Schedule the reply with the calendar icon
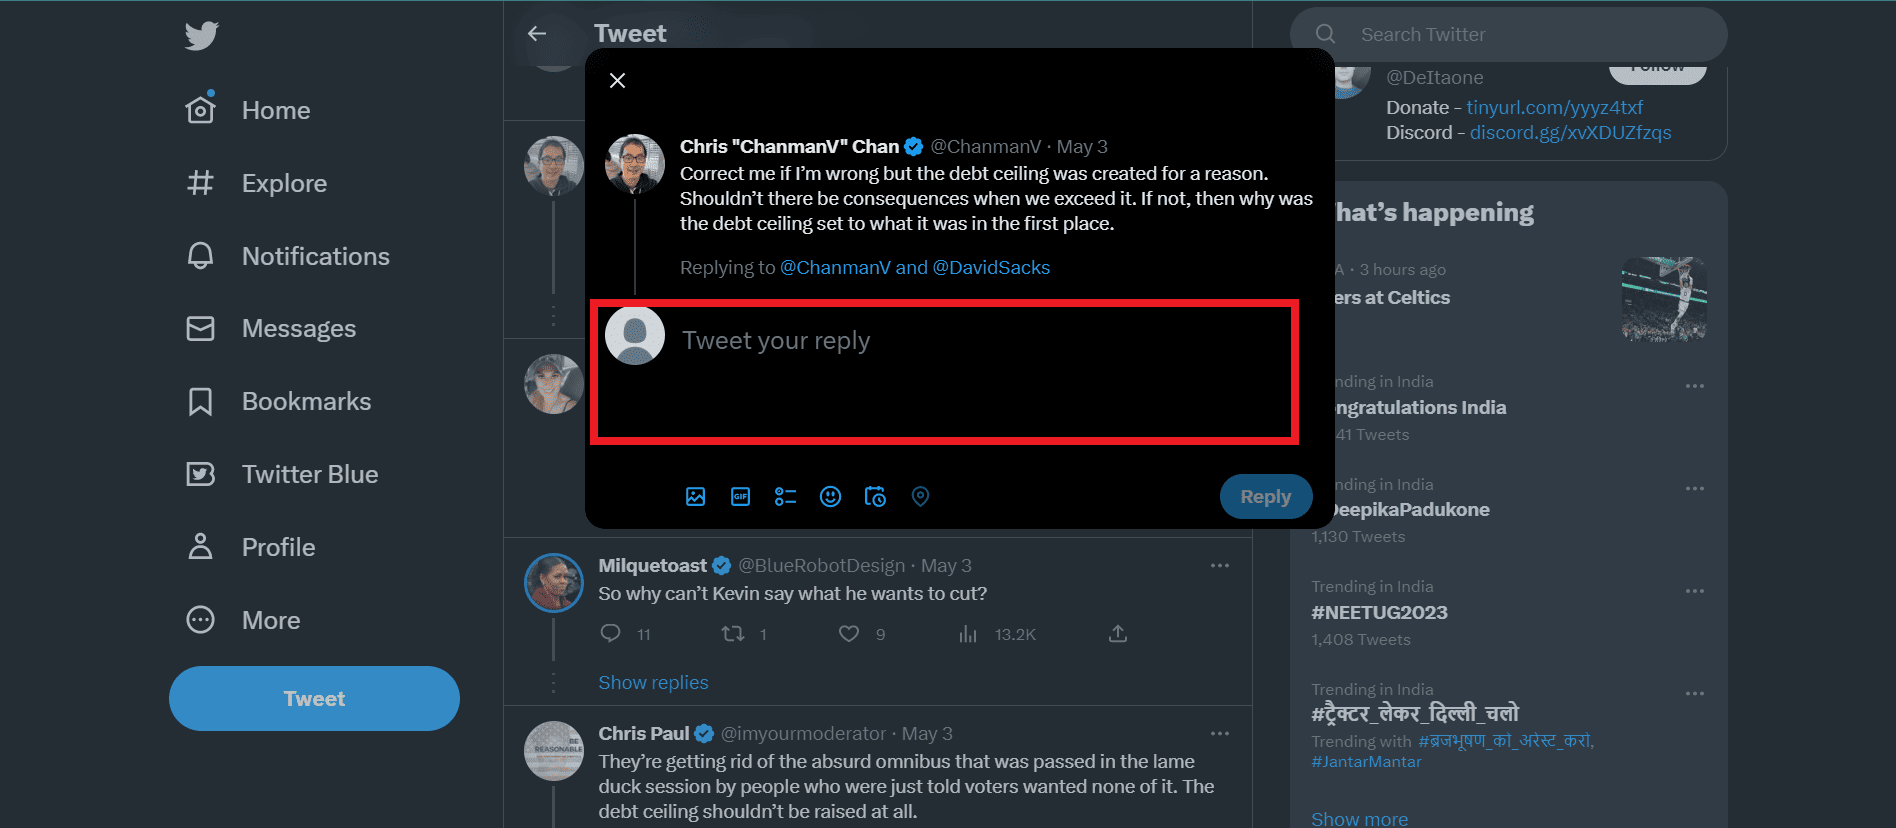1896x828 pixels. click(875, 496)
